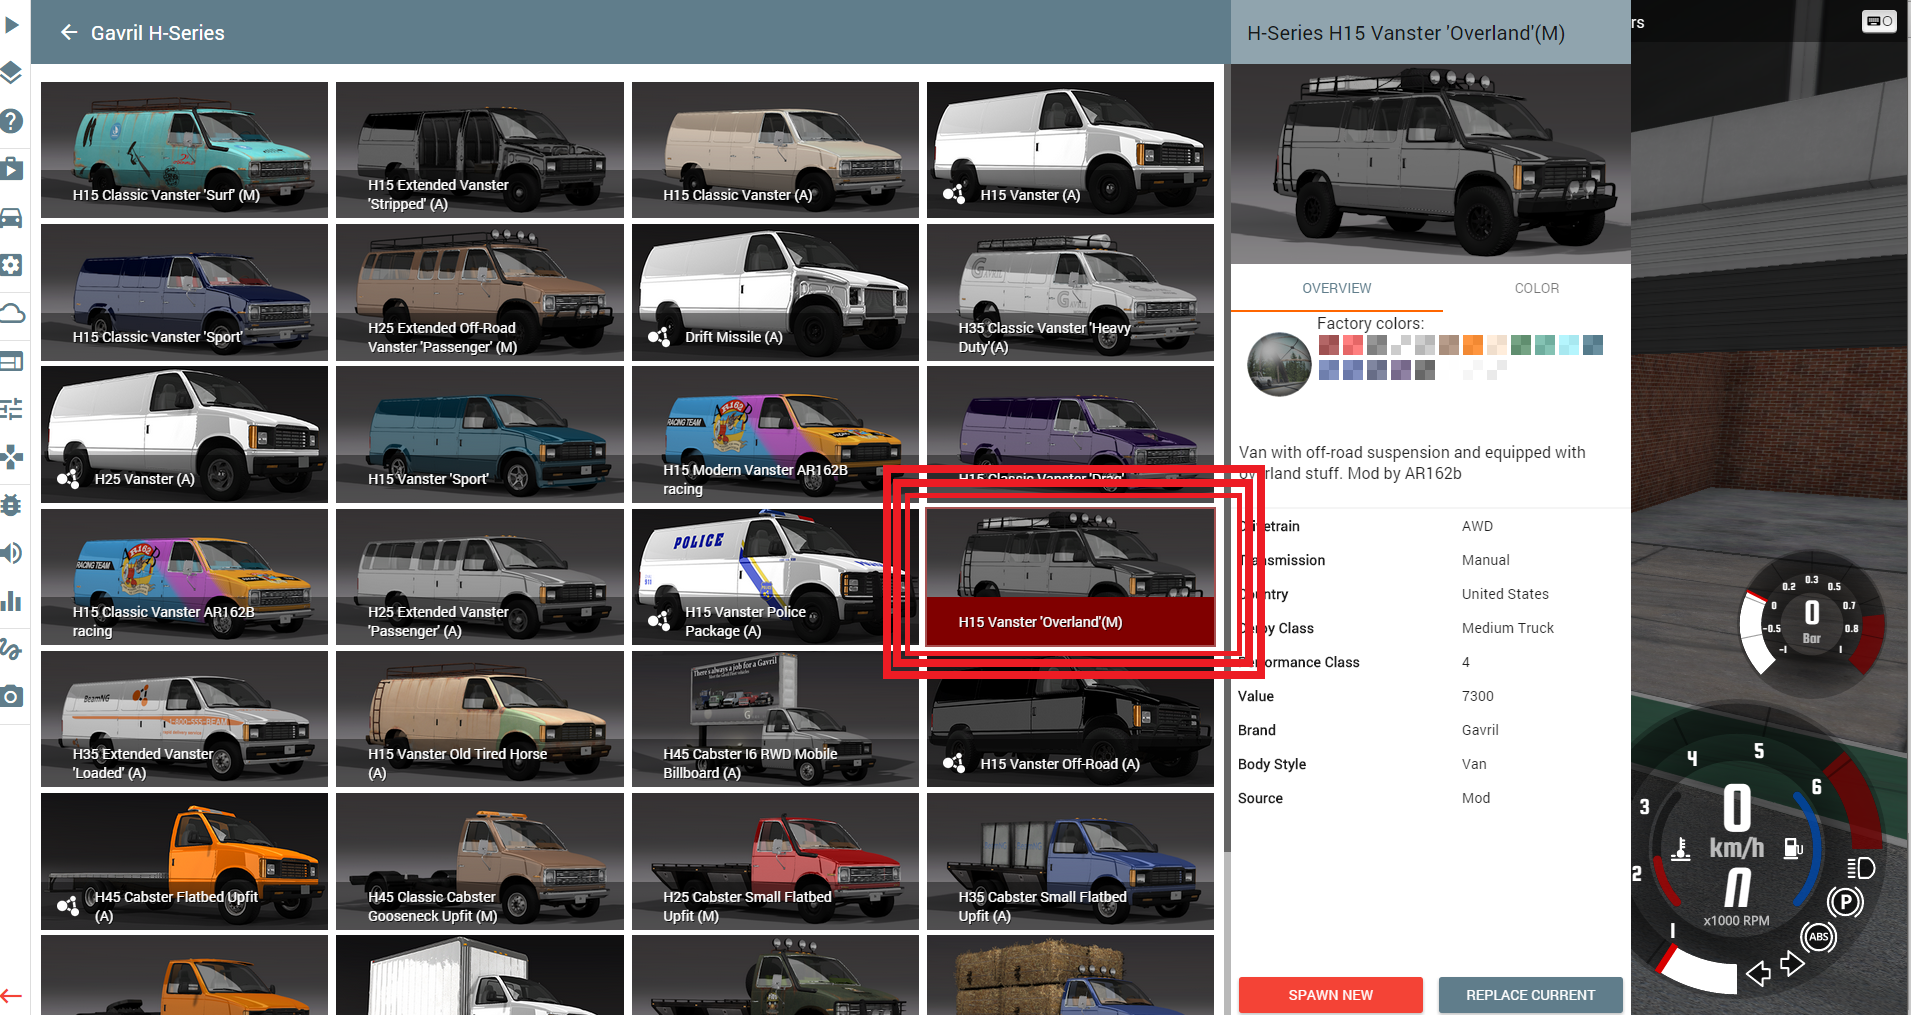Open the performance bar chart icon
The image size is (1913, 1015).
tap(11, 601)
